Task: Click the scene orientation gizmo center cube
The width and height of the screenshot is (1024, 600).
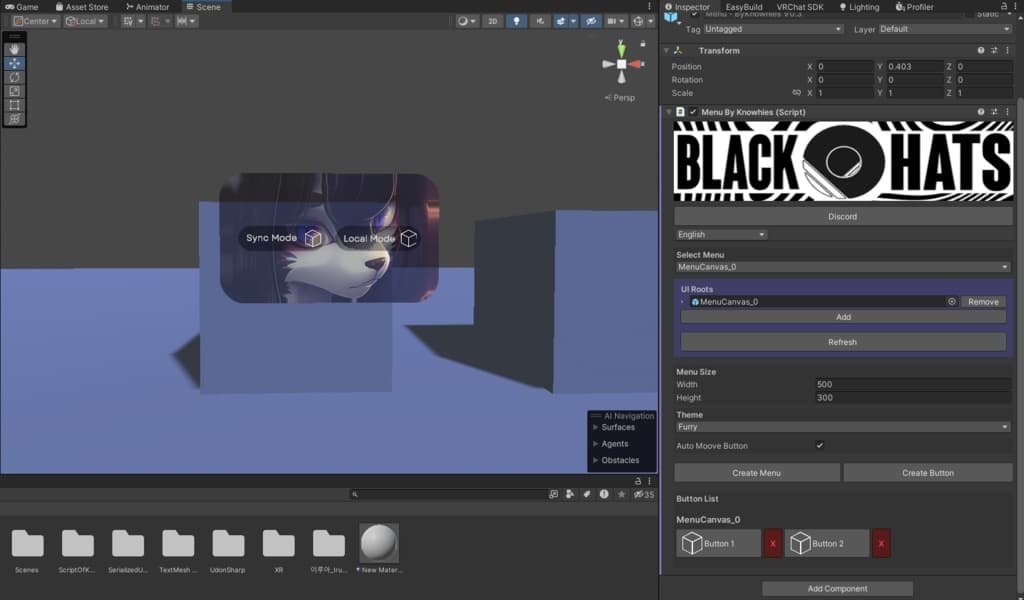Action: (x=621, y=64)
